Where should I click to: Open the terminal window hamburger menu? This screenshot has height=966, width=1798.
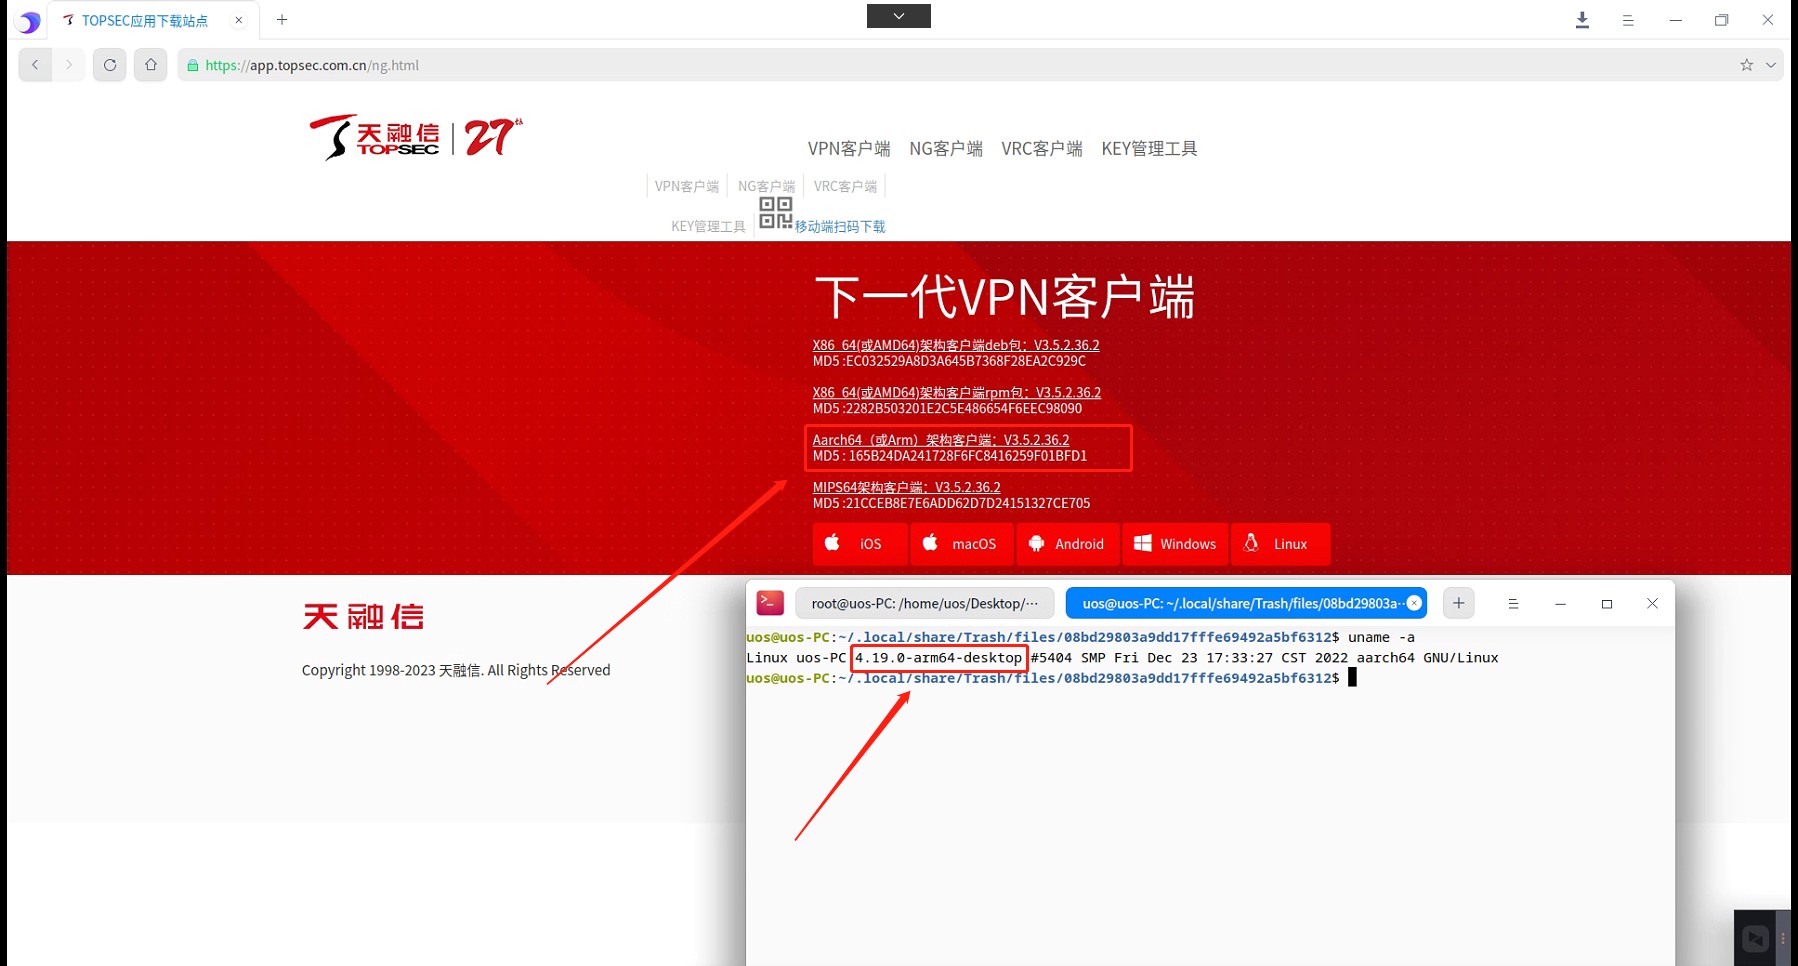(1513, 604)
